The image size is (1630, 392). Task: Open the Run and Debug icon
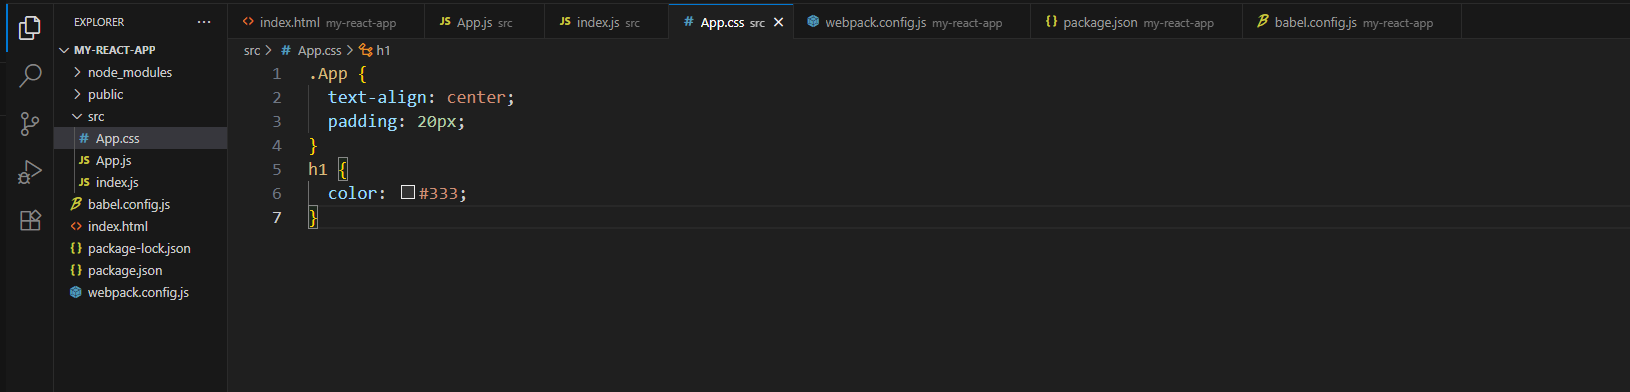[x=30, y=173]
